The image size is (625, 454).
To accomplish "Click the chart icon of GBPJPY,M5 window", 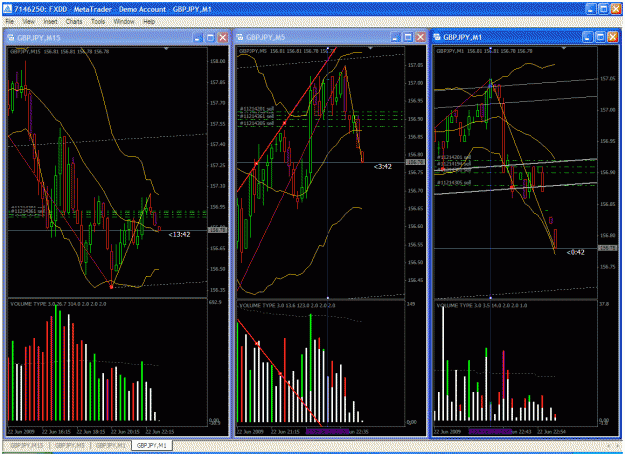I will (x=240, y=37).
